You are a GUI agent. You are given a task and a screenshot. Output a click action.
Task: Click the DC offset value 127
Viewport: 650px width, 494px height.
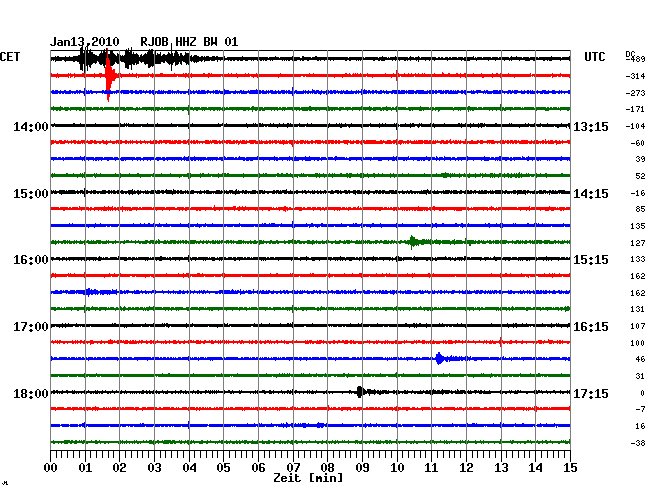(x=638, y=243)
